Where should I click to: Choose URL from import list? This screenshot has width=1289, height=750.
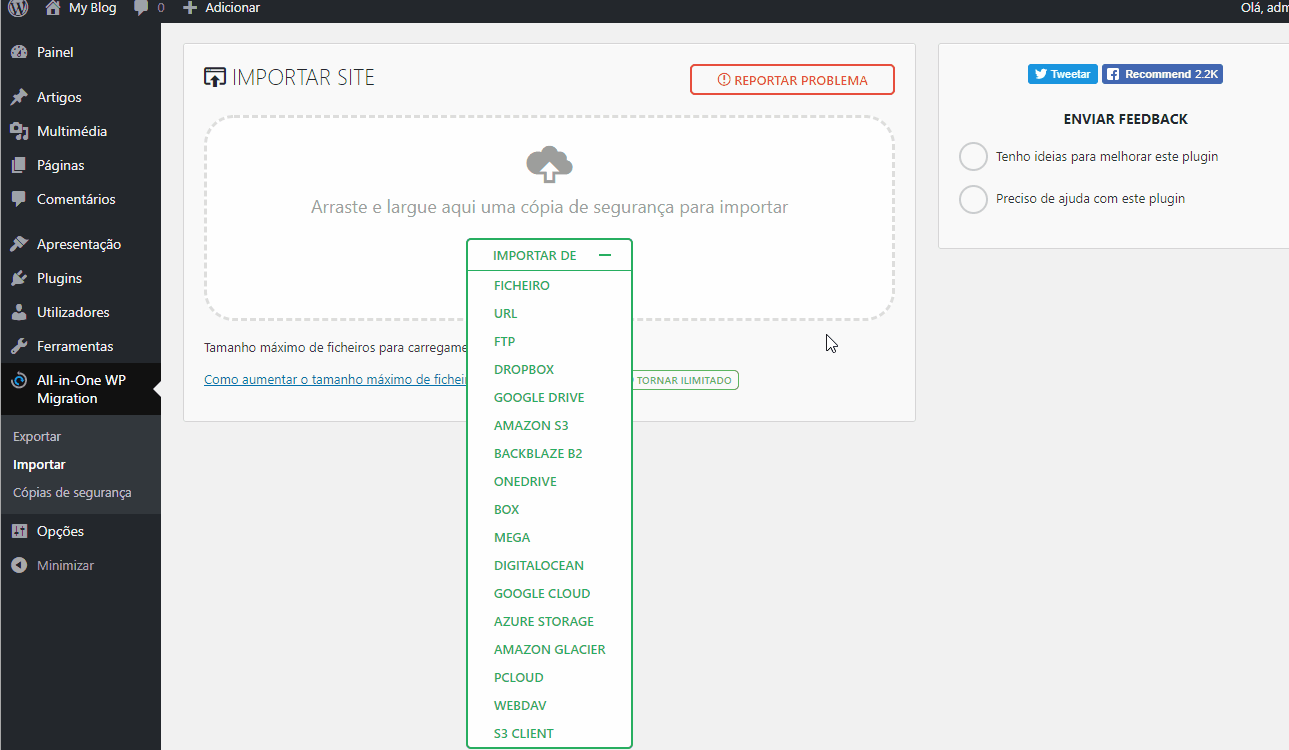506,314
